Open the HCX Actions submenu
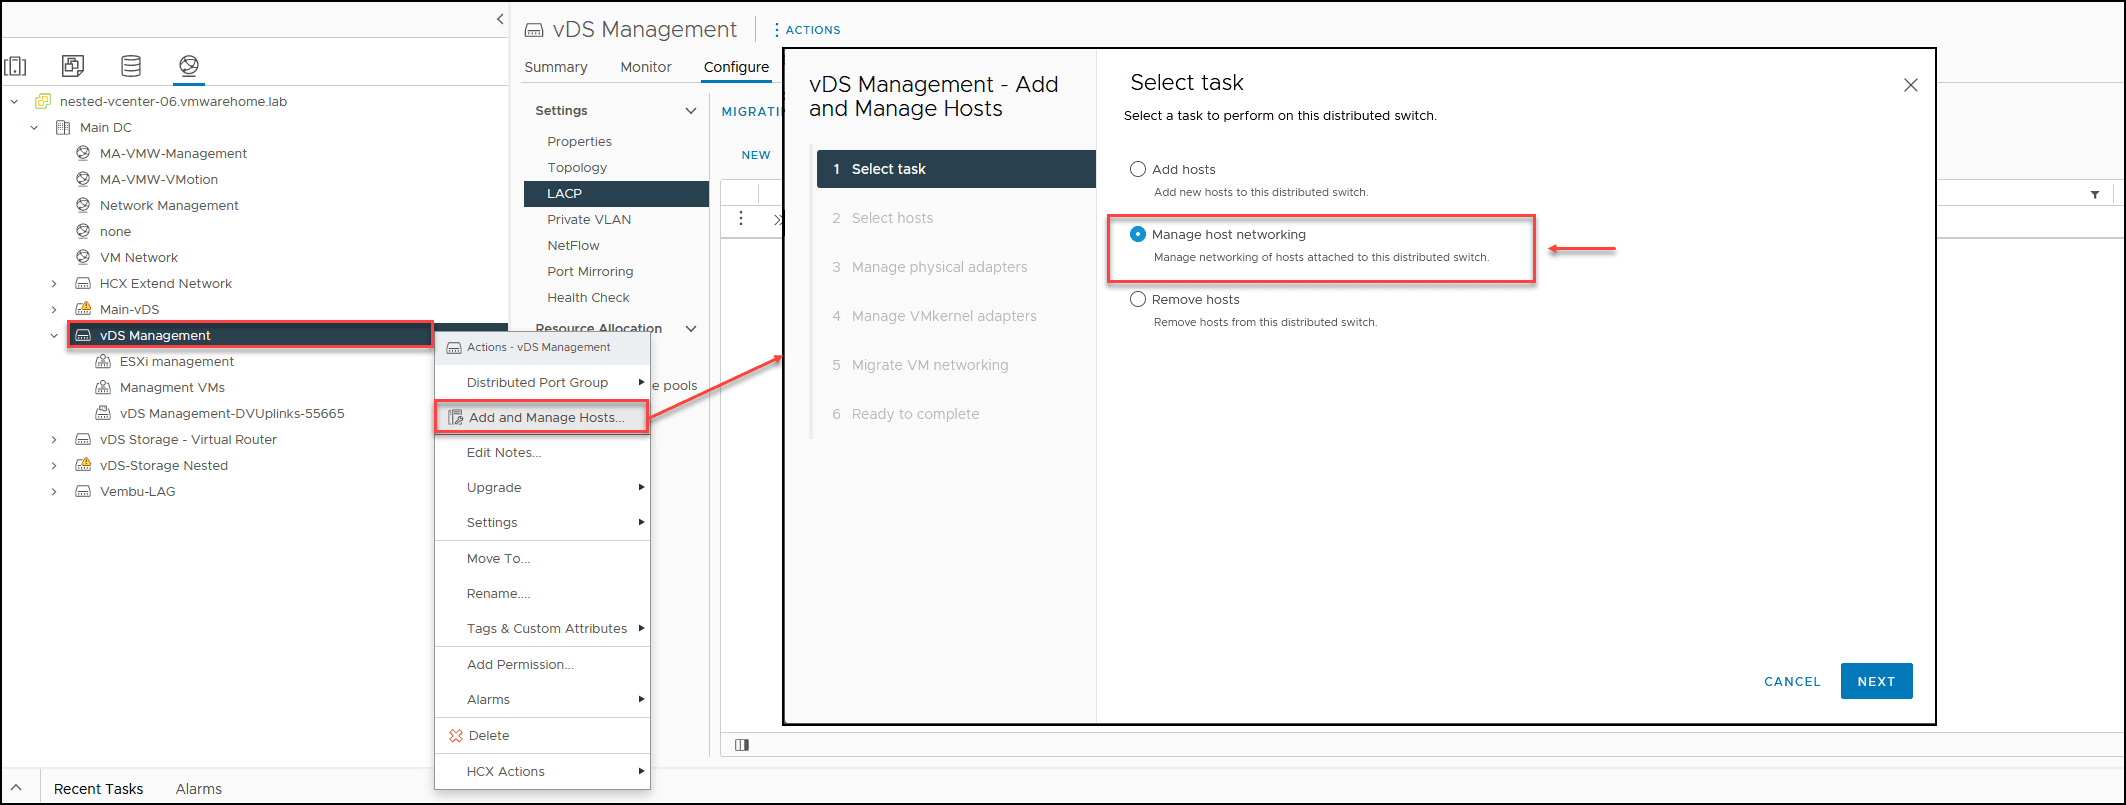 (x=543, y=771)
